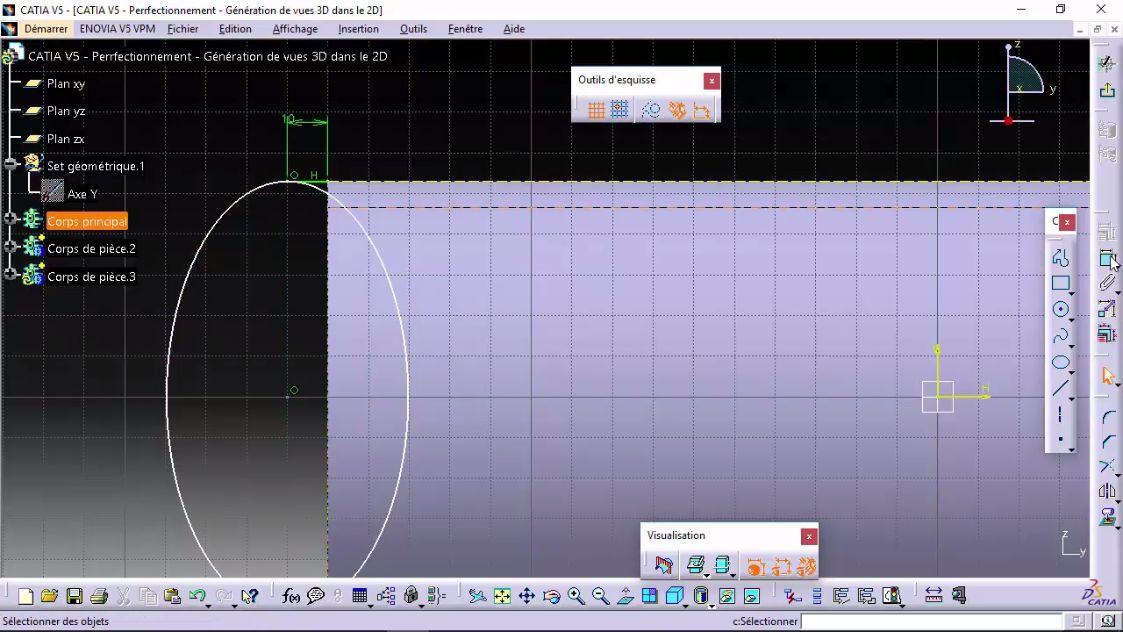The image size is (1123, 632).
Task: Open the Aide menu
Action: click(x=514, y=29)
